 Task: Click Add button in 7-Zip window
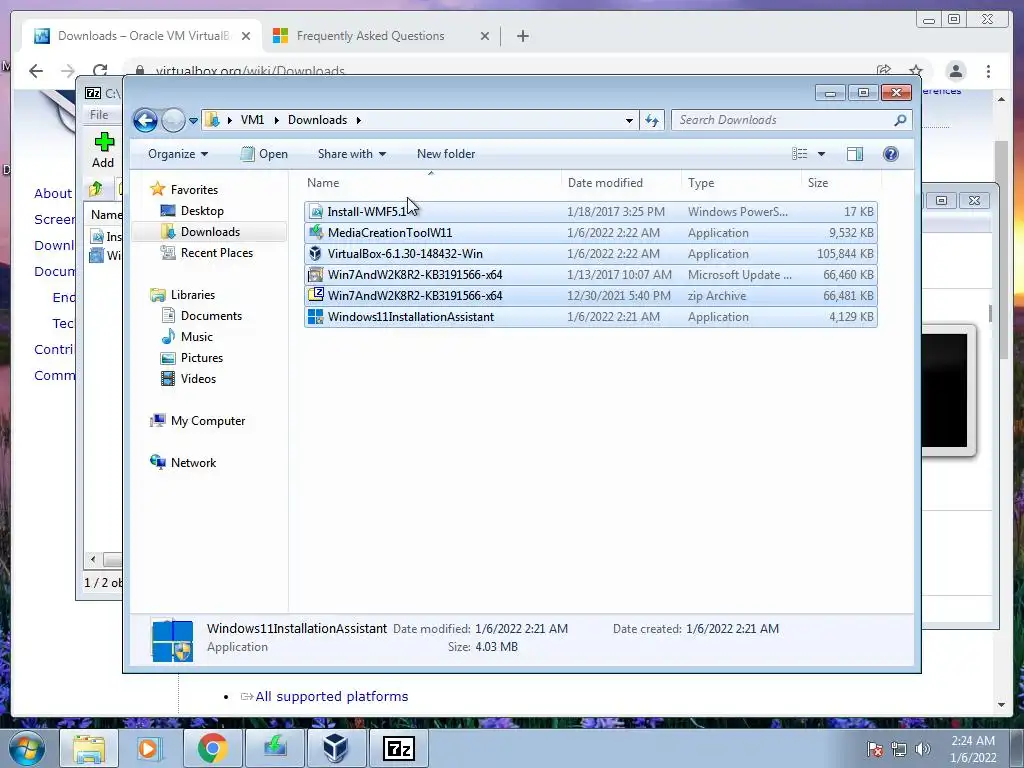[x=103, y=150]
